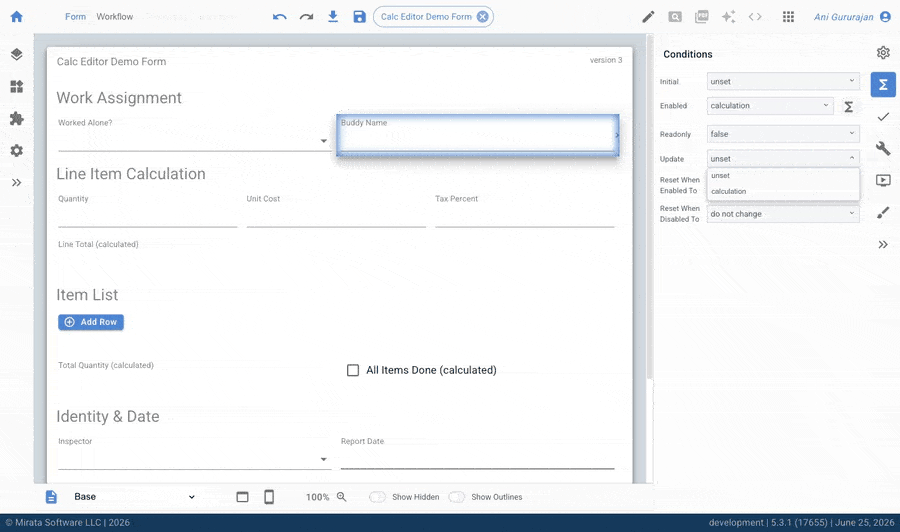Click the 'Total Quantity (calculated)' label

pos(106,366)
